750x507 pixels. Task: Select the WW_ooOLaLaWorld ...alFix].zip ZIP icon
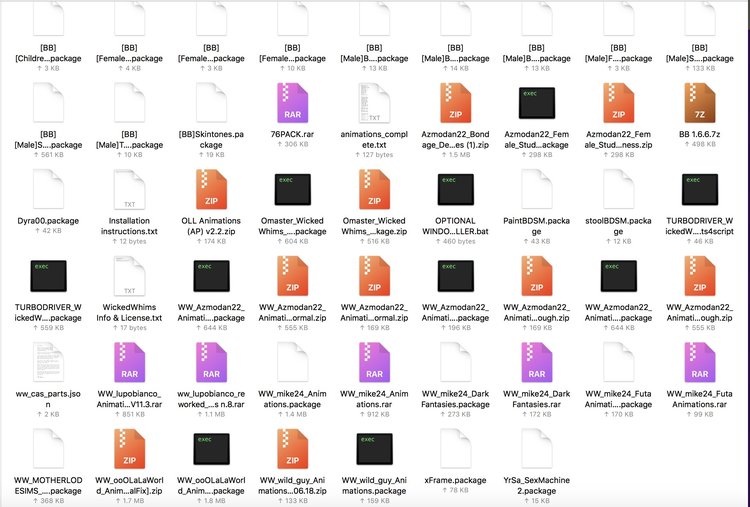coord(130,449)
